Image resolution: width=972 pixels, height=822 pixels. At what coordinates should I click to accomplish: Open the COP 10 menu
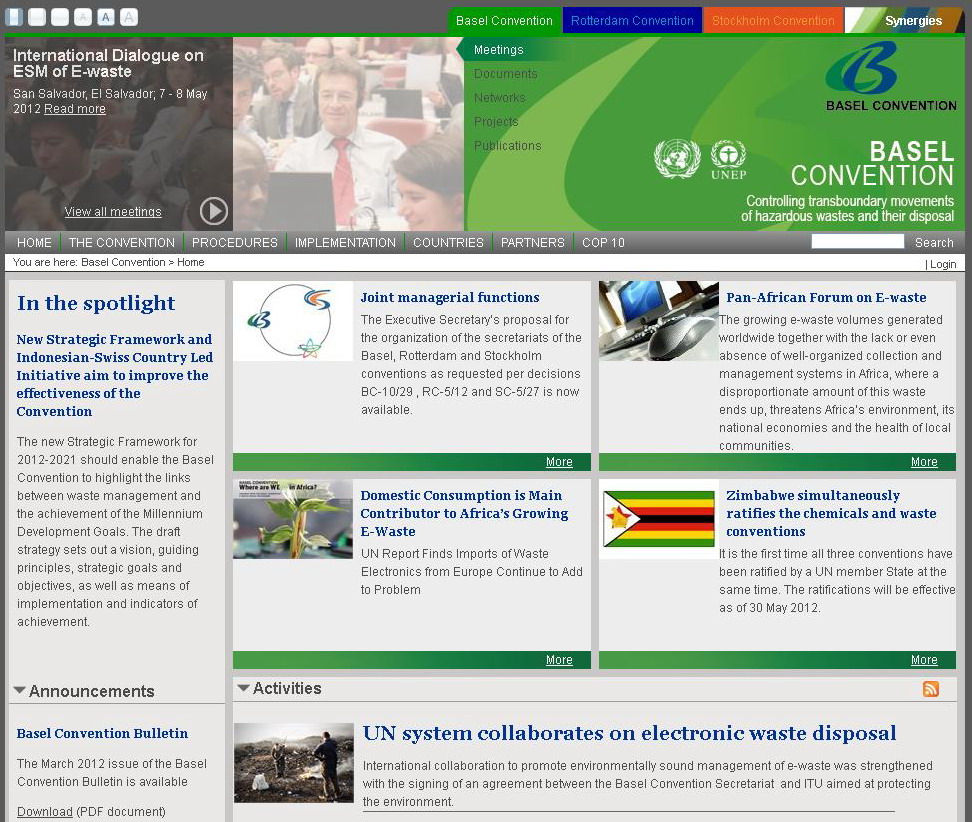(x=603, y=242)
